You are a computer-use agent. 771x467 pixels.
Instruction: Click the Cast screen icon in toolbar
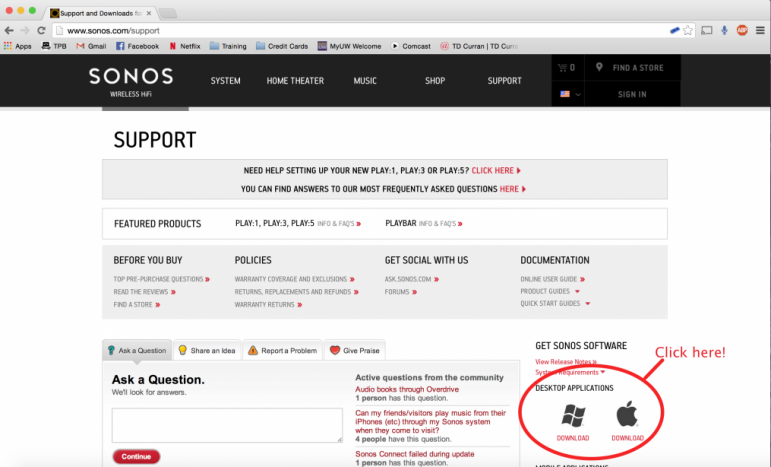[x=707, y=30]
